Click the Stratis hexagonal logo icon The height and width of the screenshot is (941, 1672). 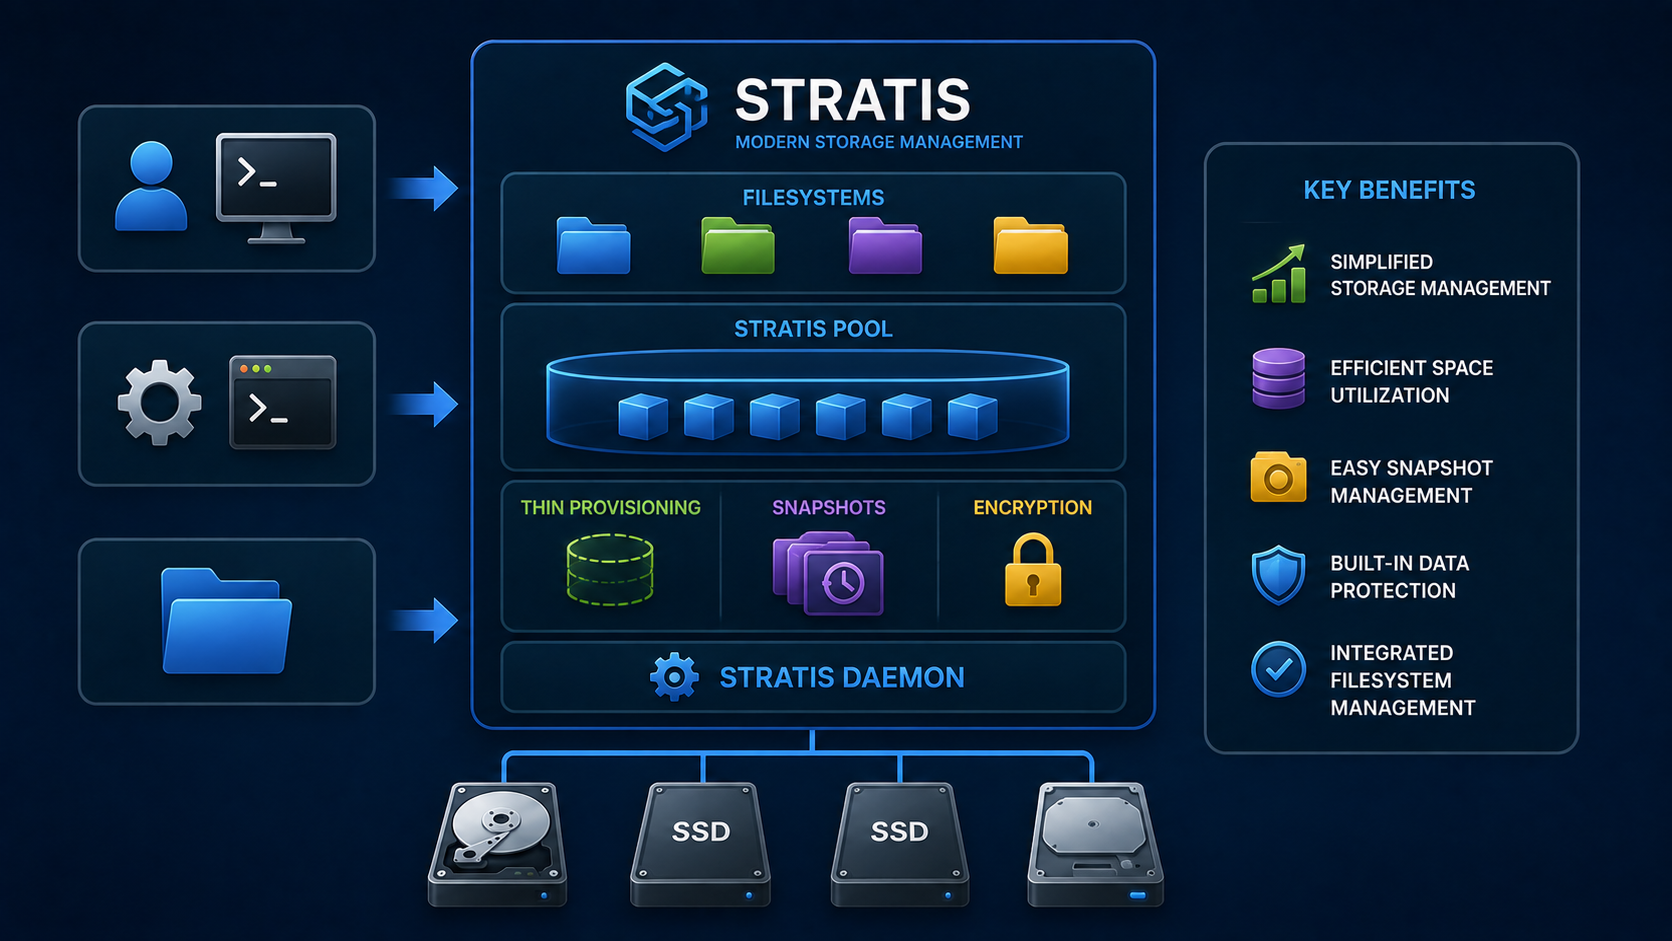pyautogui.click(x=667, y=107)
